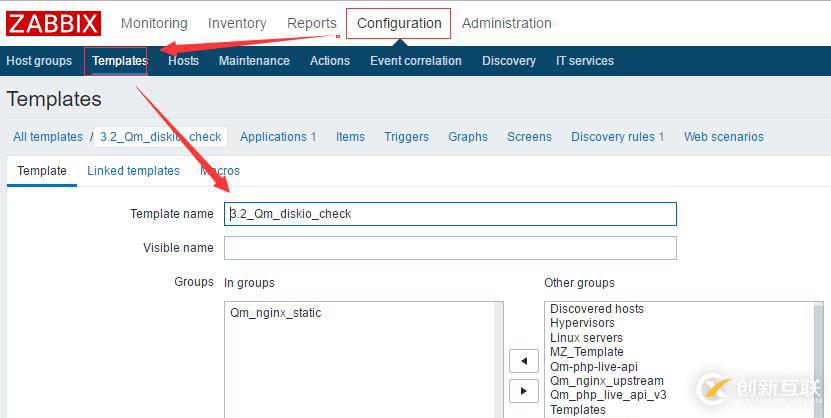Open the Configuration menu
Viewport: 831px width, 418px height.
coord(399,23)
